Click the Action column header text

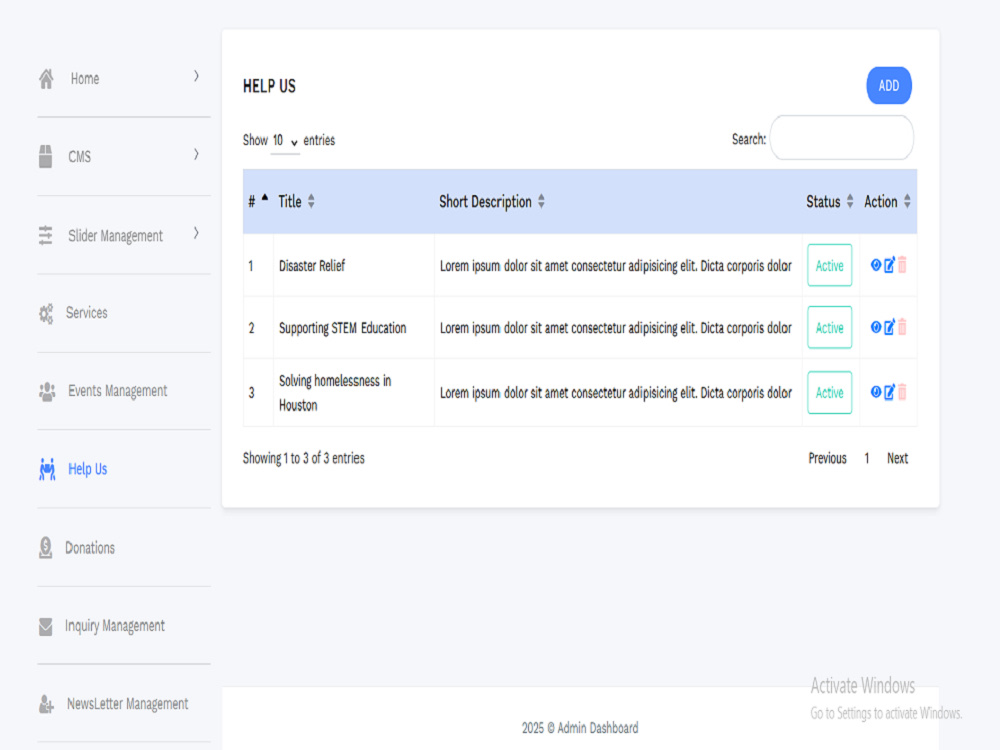tap(881, 202)
